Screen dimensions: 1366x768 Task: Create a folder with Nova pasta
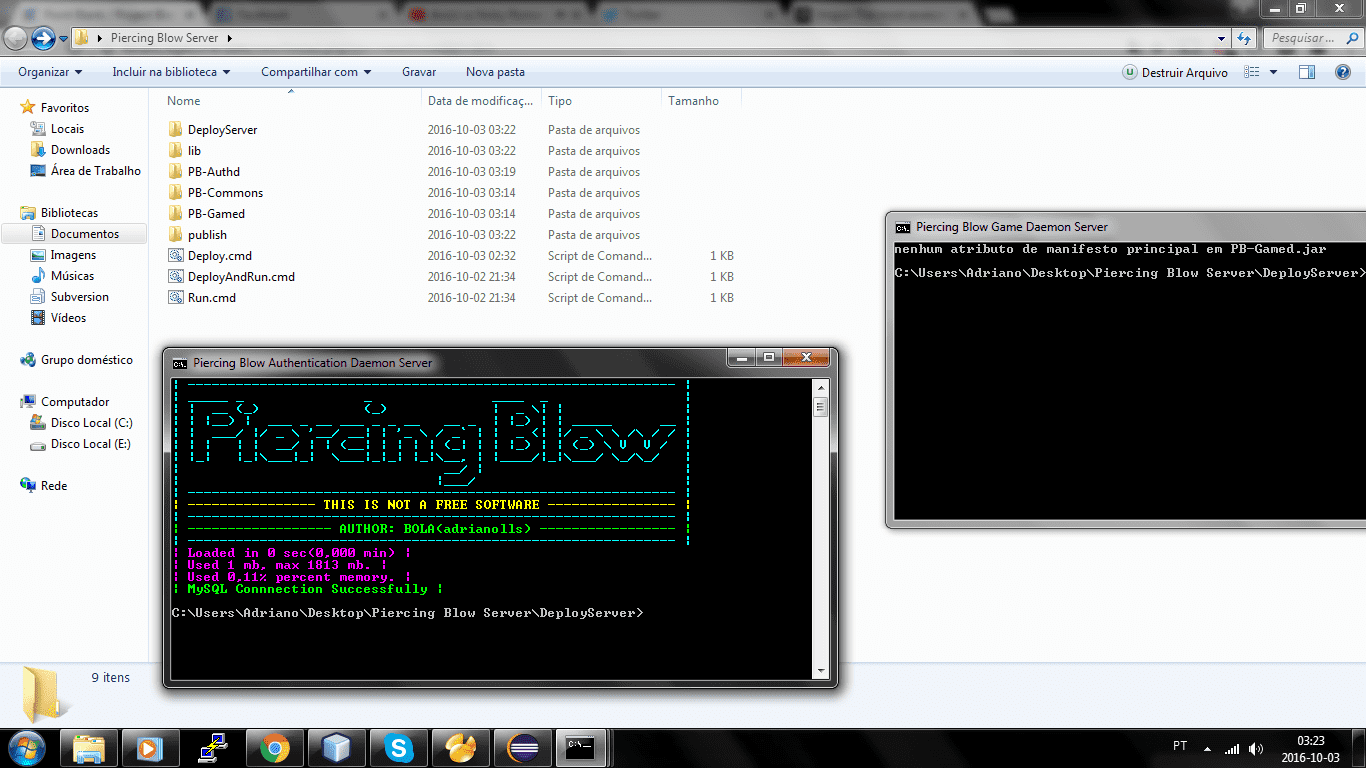coord(495,72)
